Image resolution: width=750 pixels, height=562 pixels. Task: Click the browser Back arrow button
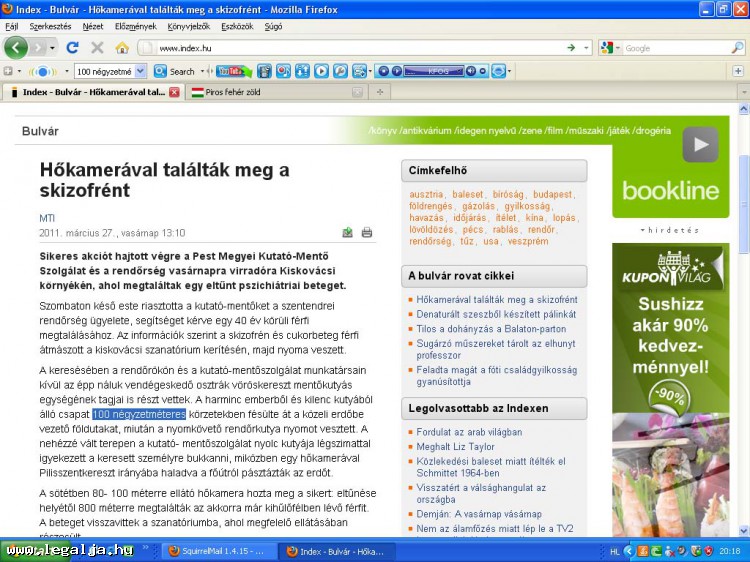pos(16,47)
